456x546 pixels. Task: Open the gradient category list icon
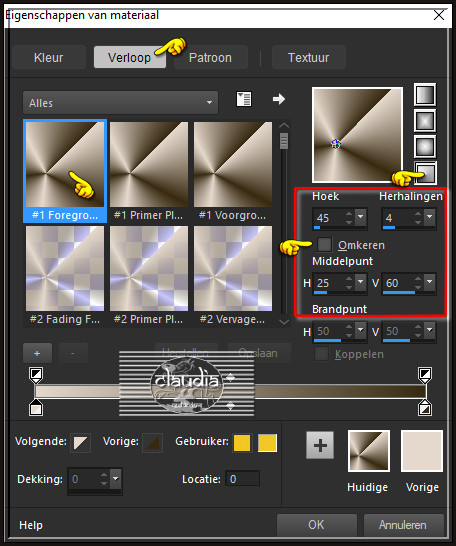click(x=244, y=99)
